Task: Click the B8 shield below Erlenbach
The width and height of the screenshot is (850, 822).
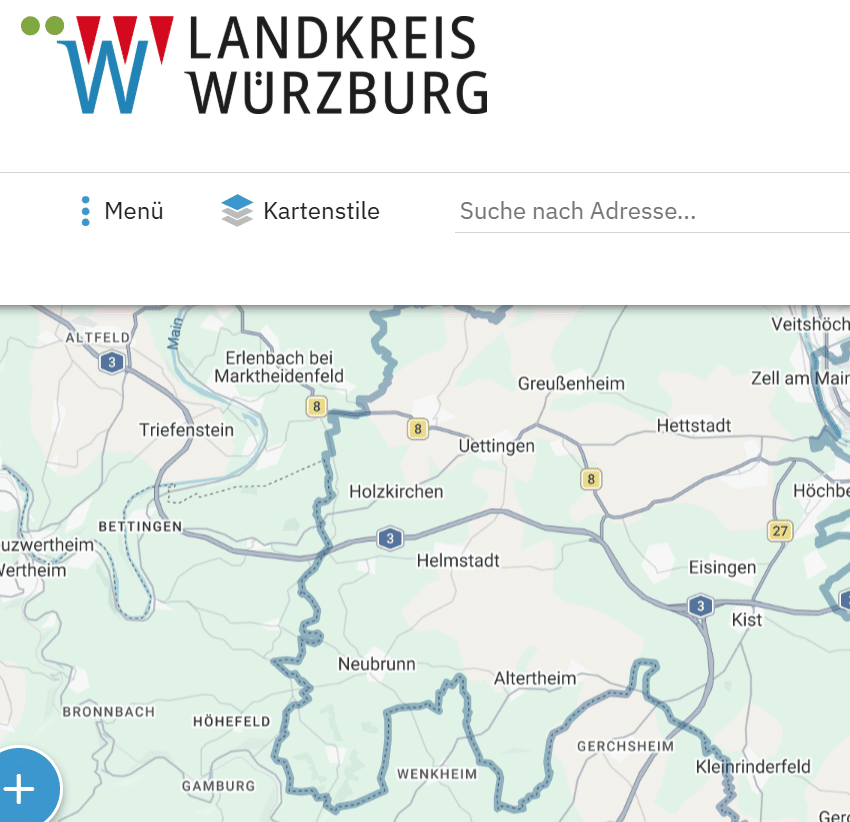Action: coord(317,406)
